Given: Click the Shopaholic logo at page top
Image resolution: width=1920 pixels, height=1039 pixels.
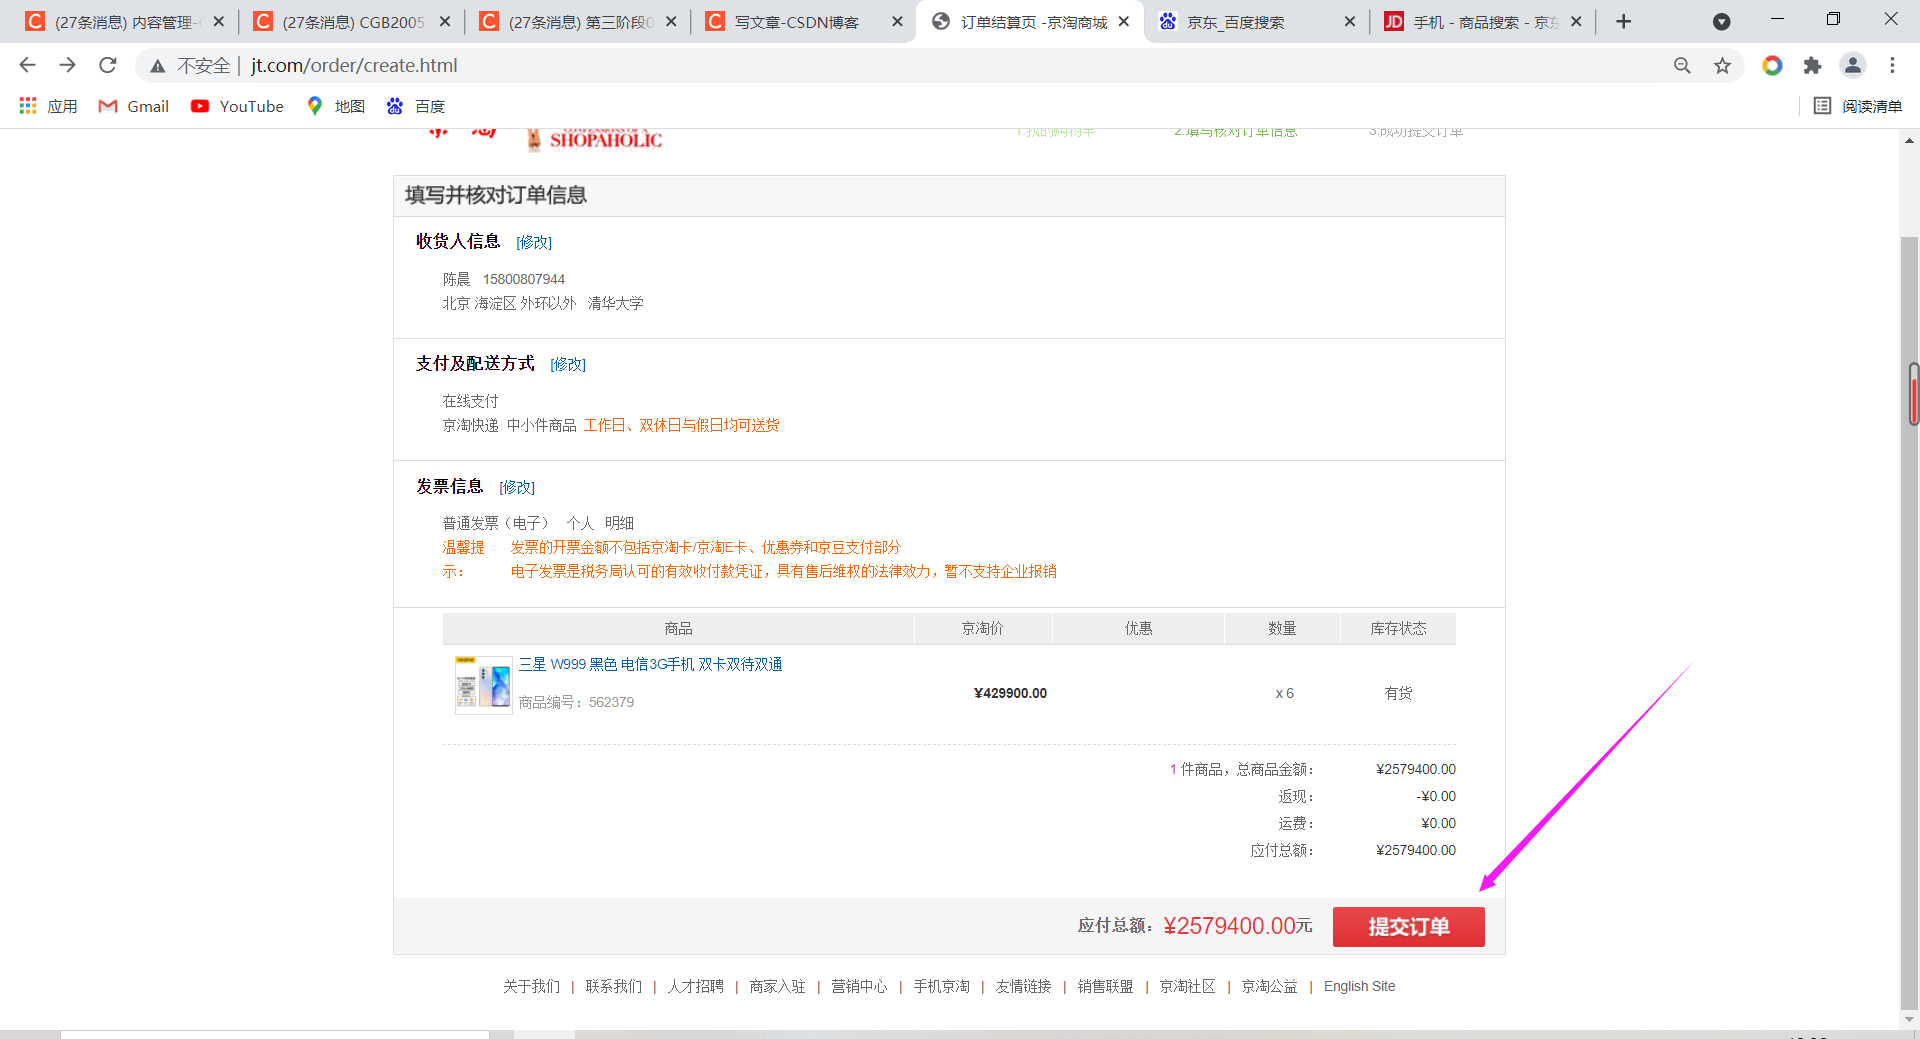Looking at the screenshot, I should pos(596,139).
